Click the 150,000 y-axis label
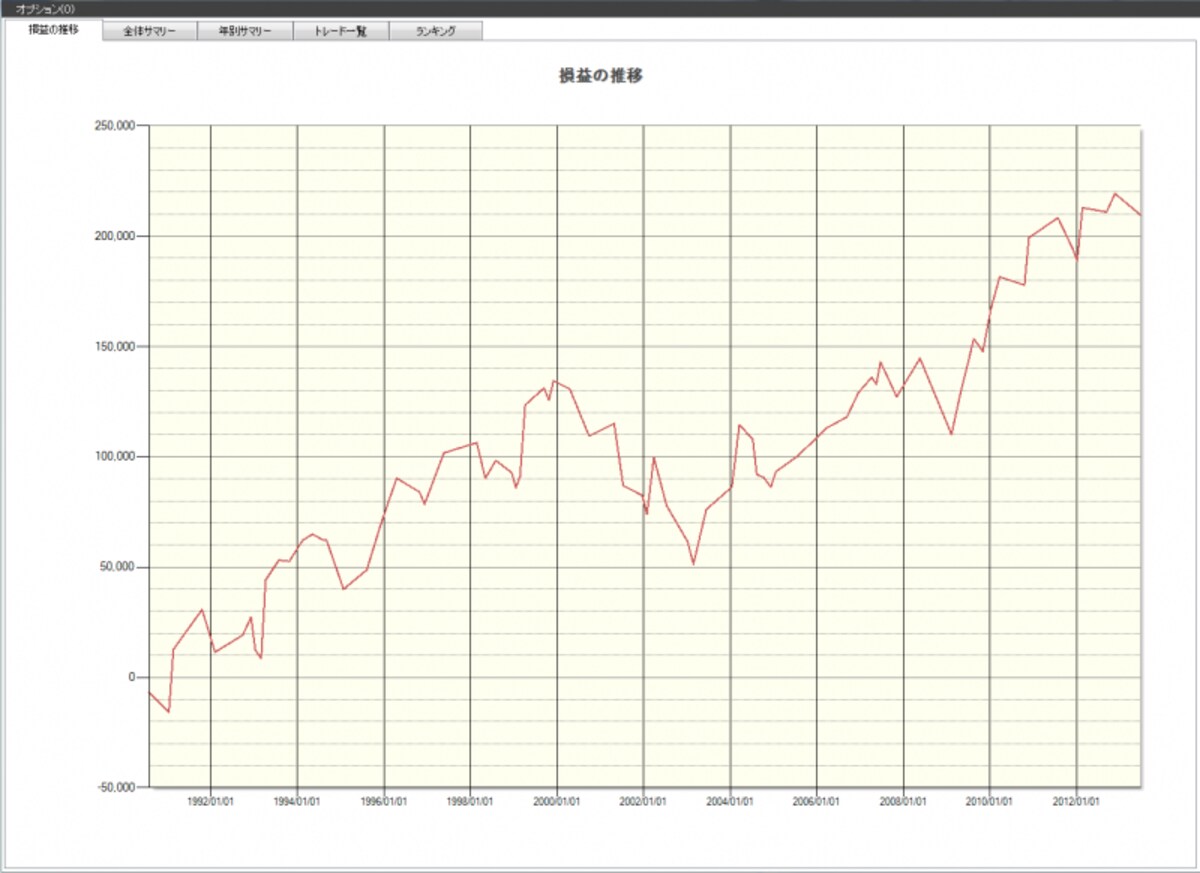Viewport: 1200px width, 873px height. (x=114, y=347)
